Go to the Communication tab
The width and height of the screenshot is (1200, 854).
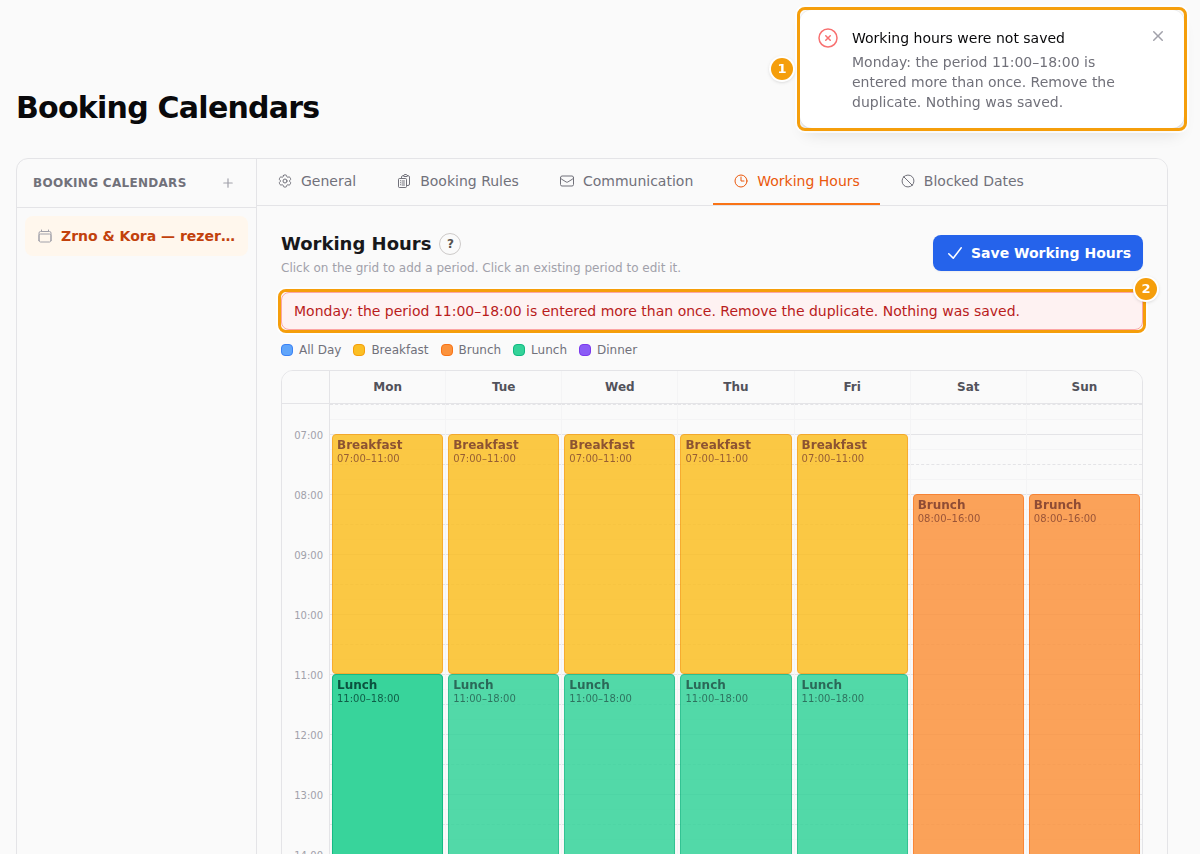[626, 181]
